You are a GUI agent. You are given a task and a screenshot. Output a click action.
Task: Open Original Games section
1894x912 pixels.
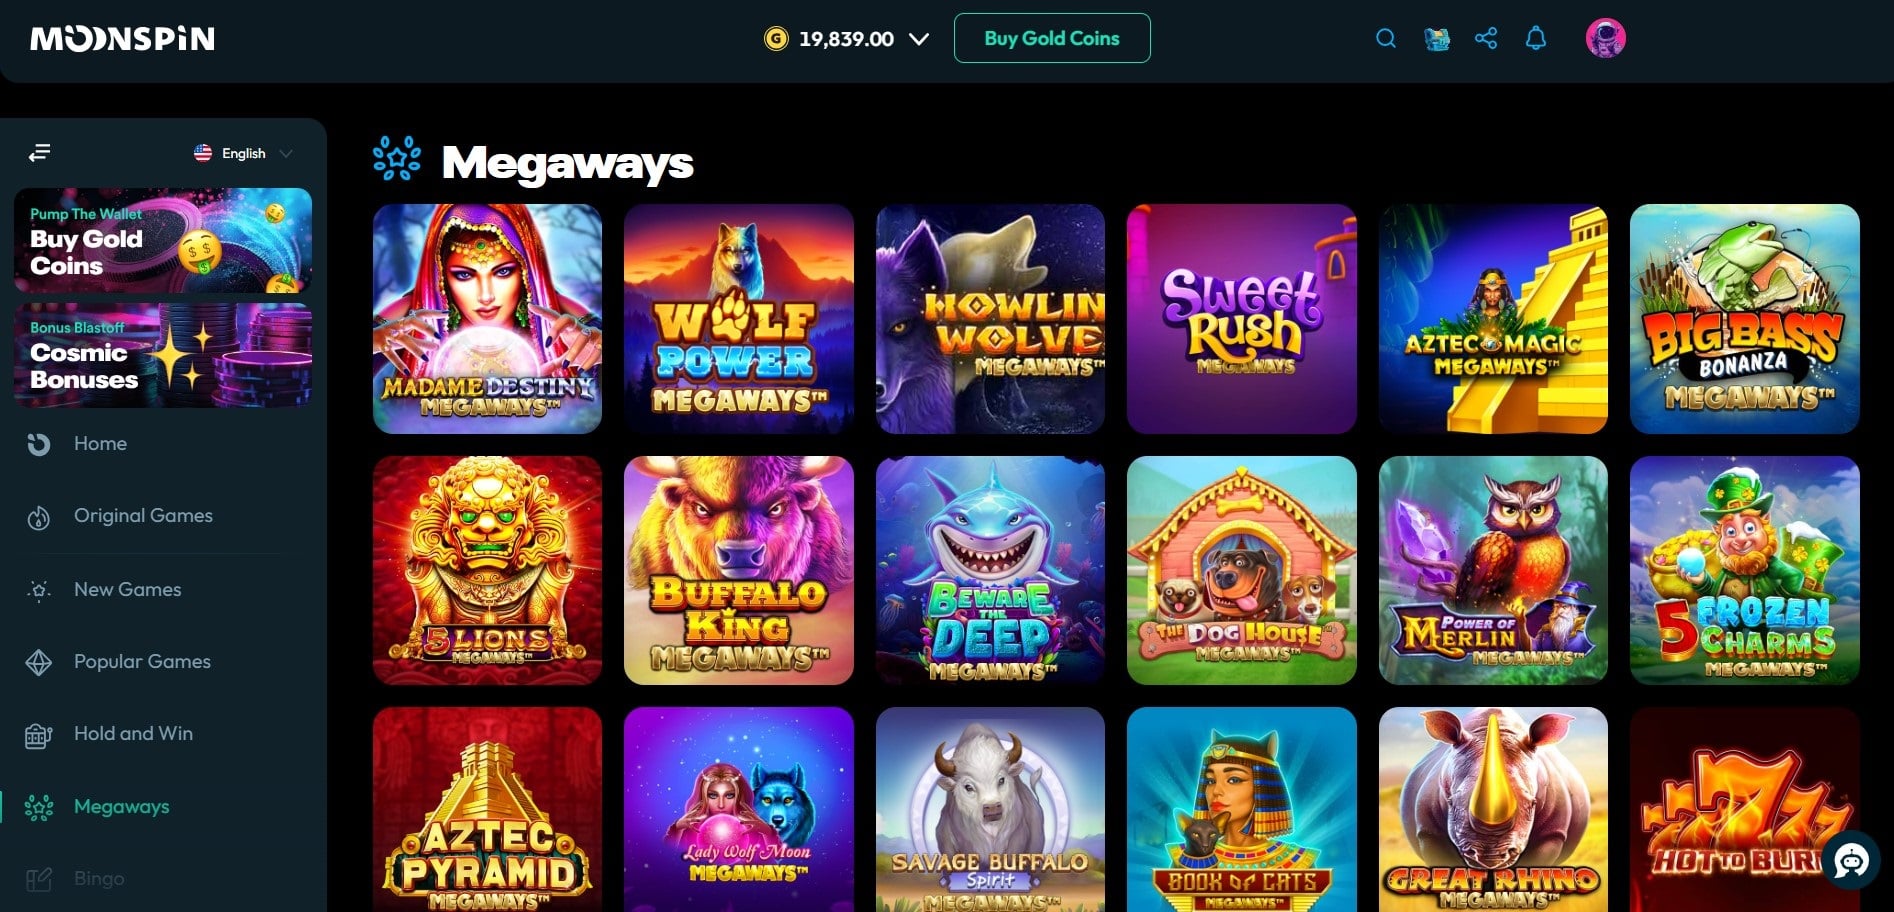143,516
